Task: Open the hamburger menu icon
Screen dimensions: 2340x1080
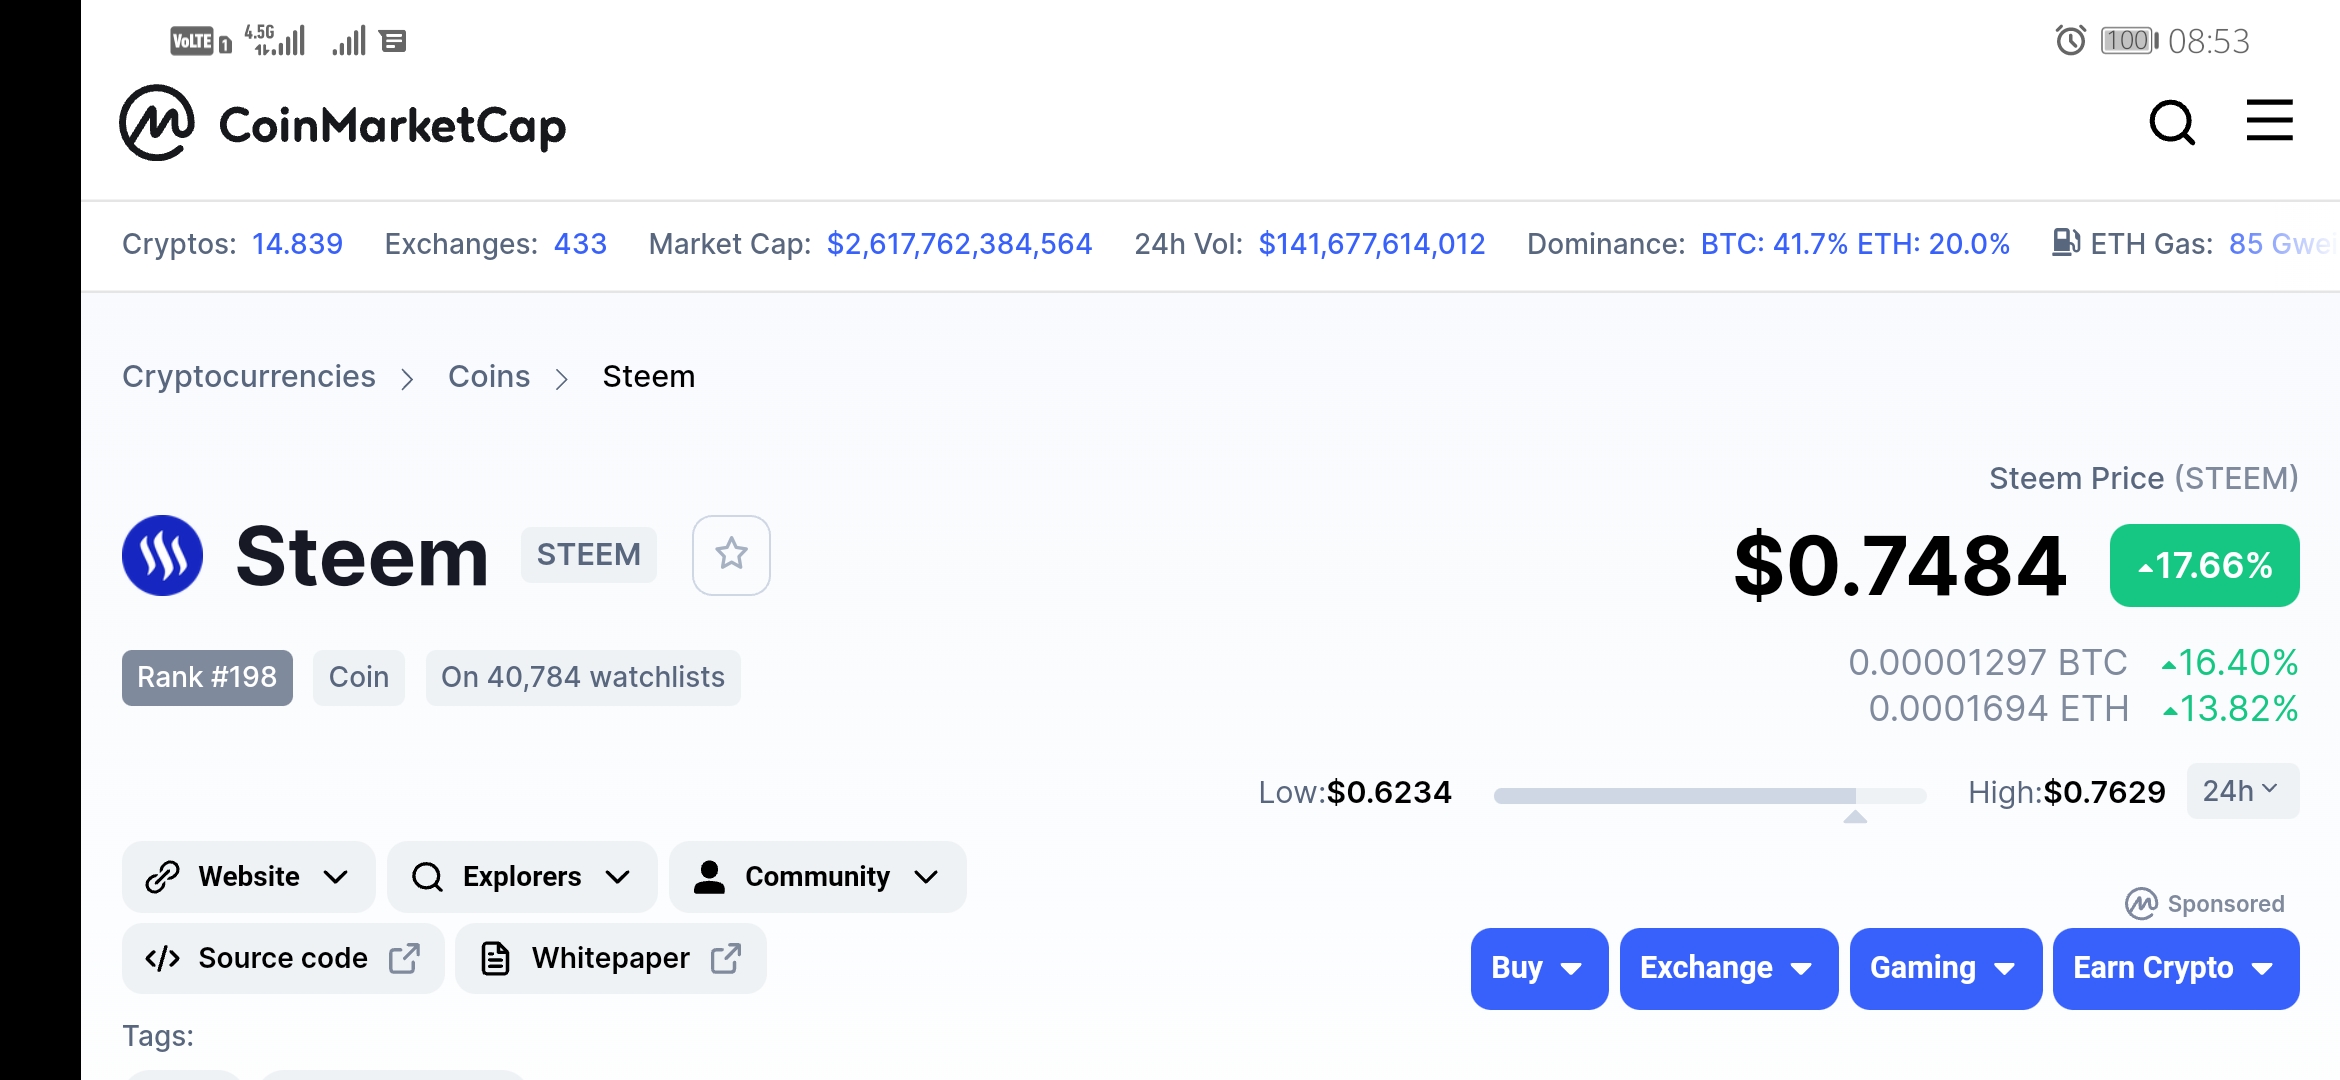Action: 2269,121
